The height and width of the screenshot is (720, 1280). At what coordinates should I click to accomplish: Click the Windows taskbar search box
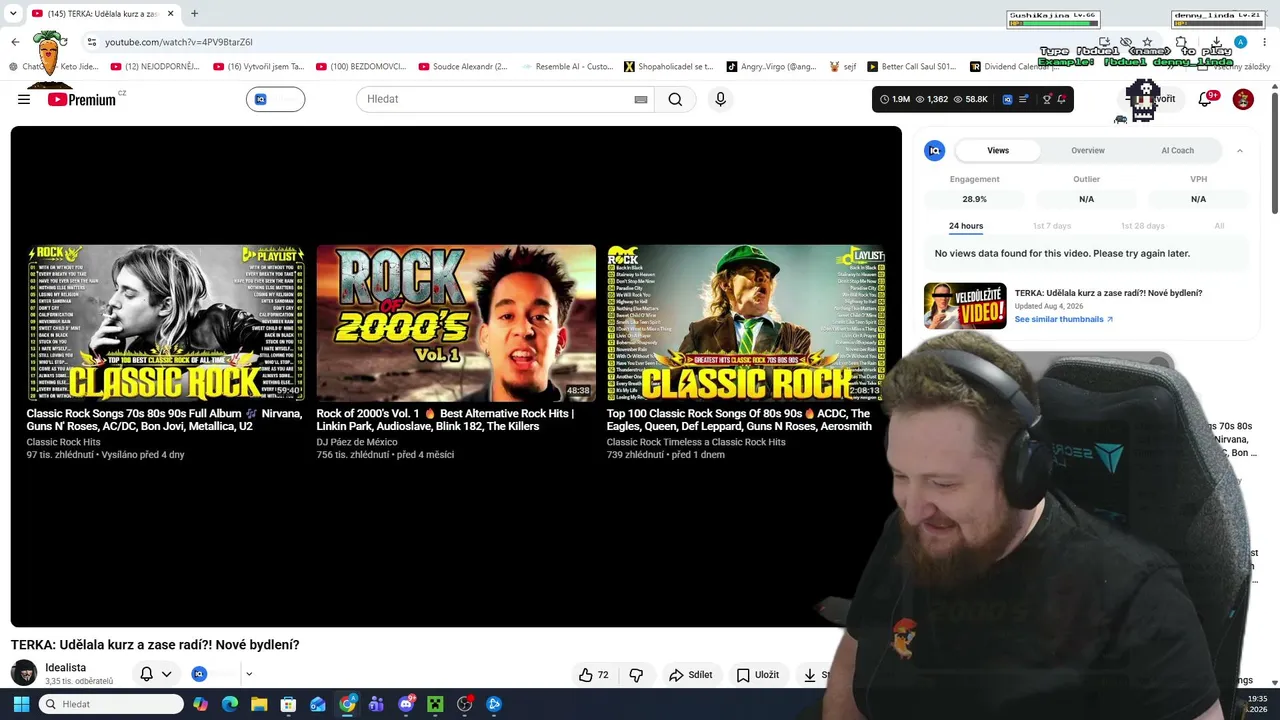pos(111,704)
